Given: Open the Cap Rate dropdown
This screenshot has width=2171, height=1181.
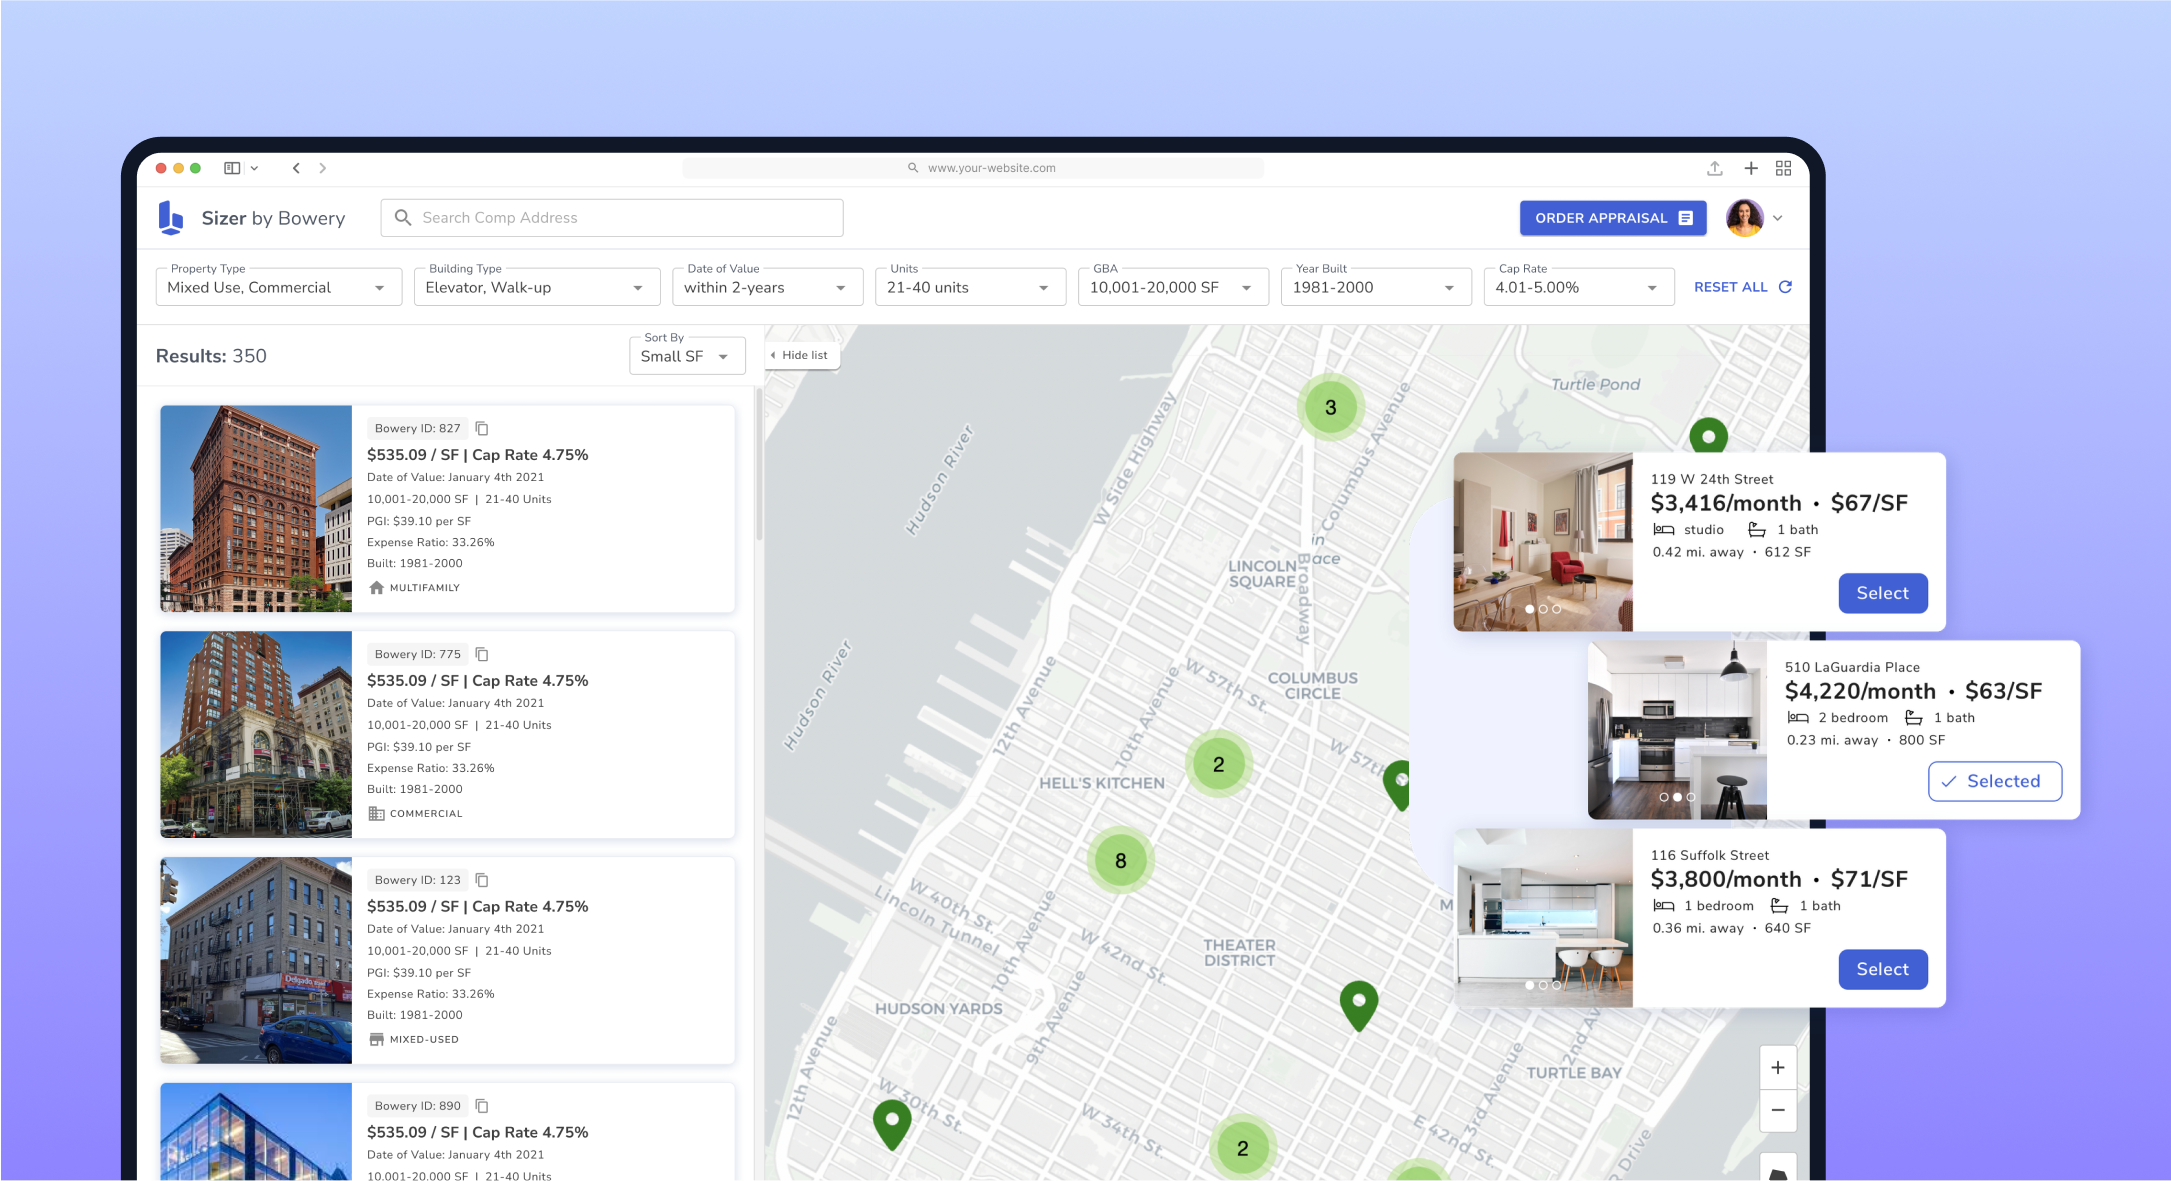Looking at the screenshot, I should point(1579,287).
